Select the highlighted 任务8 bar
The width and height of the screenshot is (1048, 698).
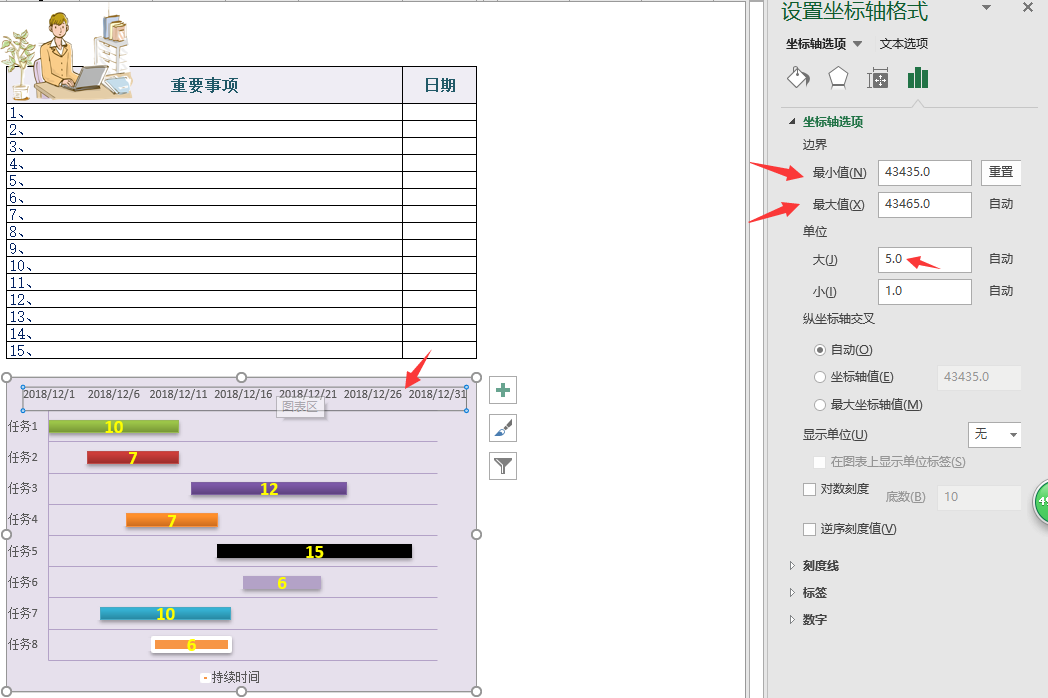click(x=191, y=645)
